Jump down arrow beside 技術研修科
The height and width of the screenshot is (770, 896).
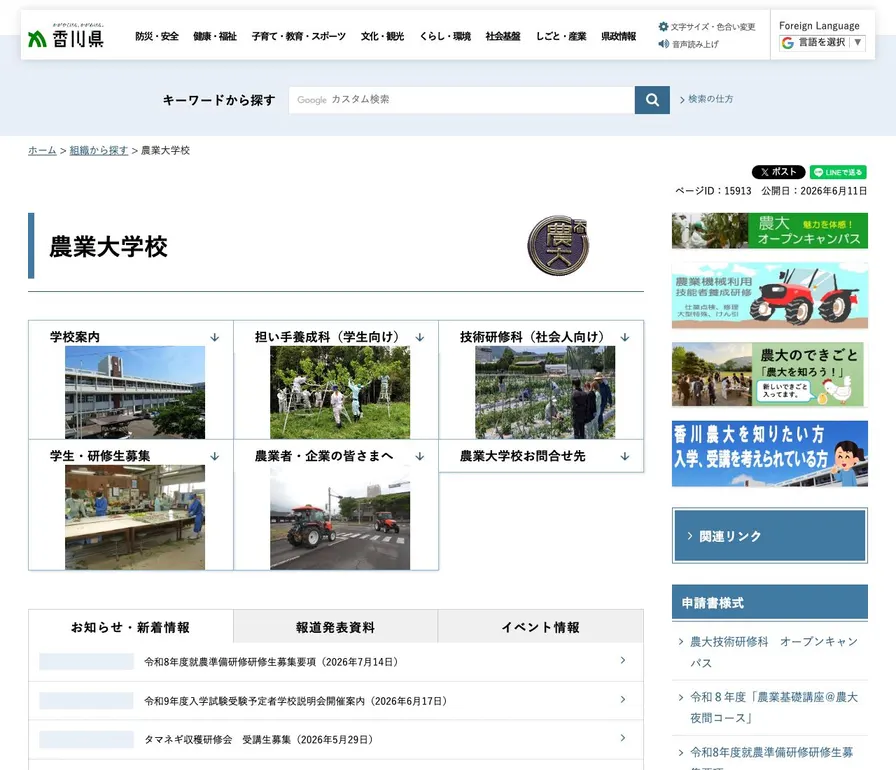pos(625,337)
